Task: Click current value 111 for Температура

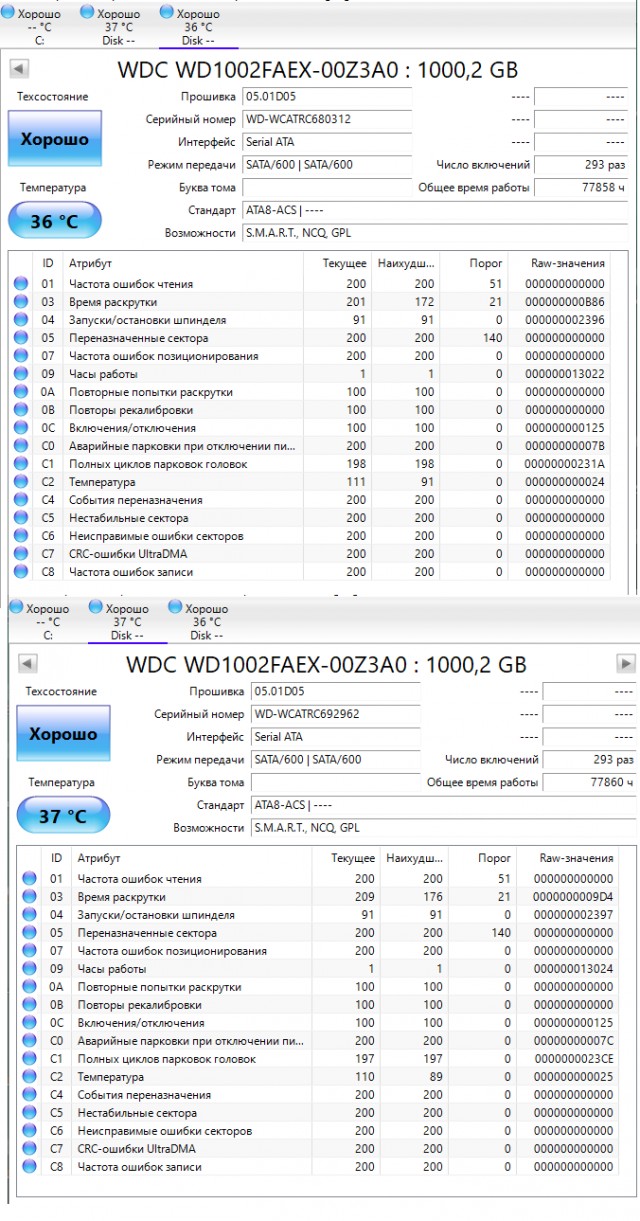Action: tap(356, 482)
